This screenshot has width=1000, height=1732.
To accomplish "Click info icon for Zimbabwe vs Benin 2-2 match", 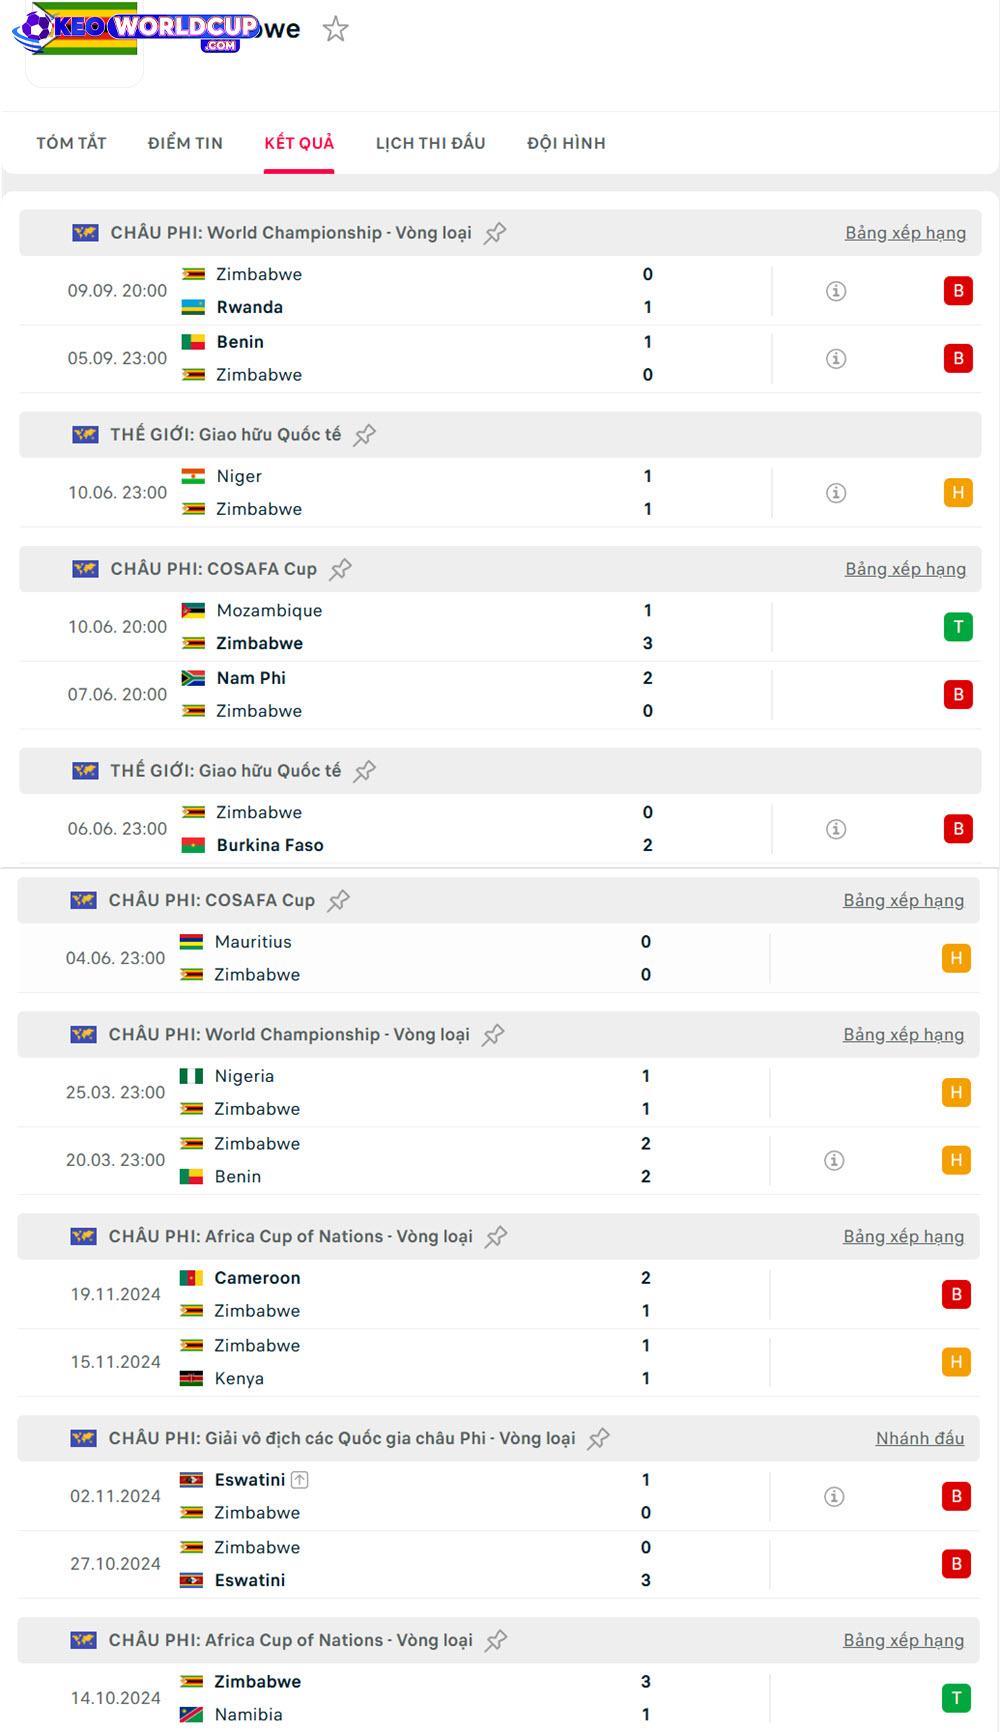I will [834, 1160].
